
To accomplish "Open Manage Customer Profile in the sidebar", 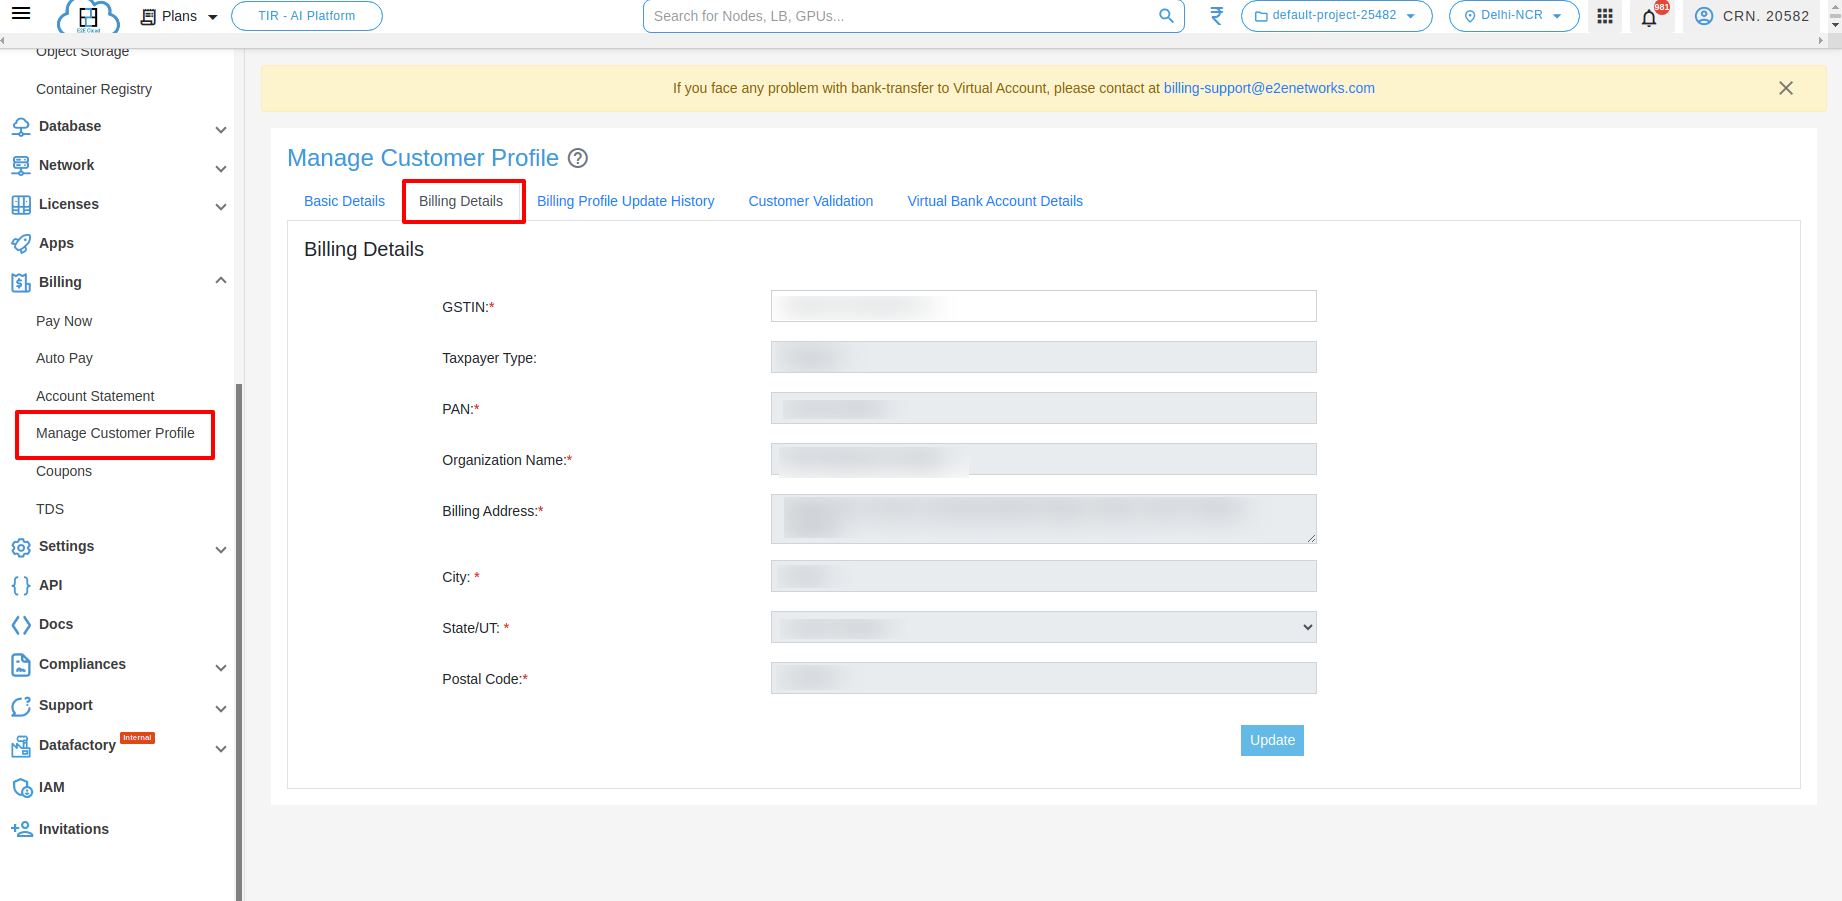I will point(115,433).
